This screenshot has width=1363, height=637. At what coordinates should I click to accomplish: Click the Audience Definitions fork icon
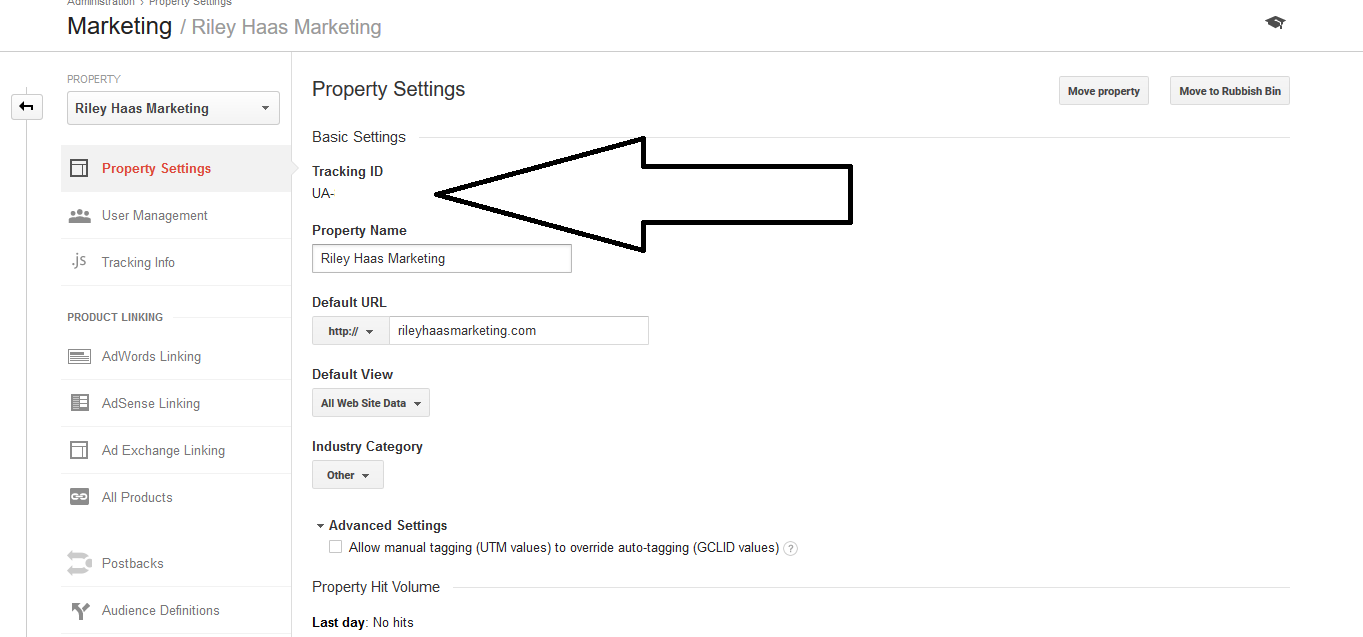[79, 611]
